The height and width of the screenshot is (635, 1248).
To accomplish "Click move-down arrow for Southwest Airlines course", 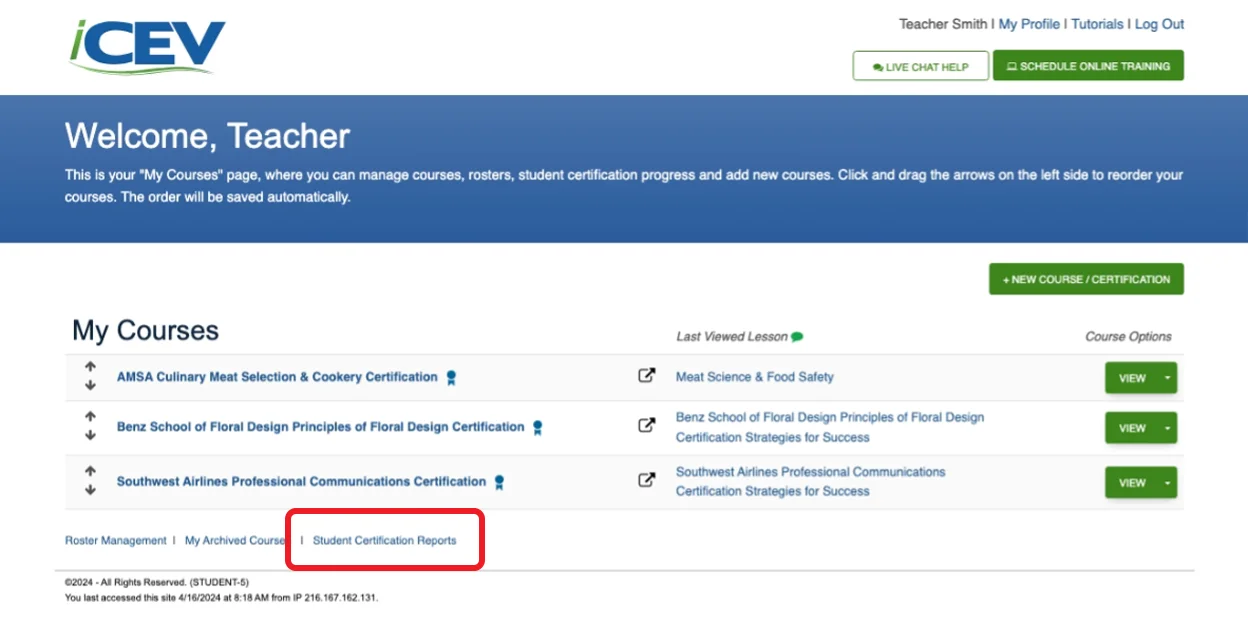I will (90, 490).
